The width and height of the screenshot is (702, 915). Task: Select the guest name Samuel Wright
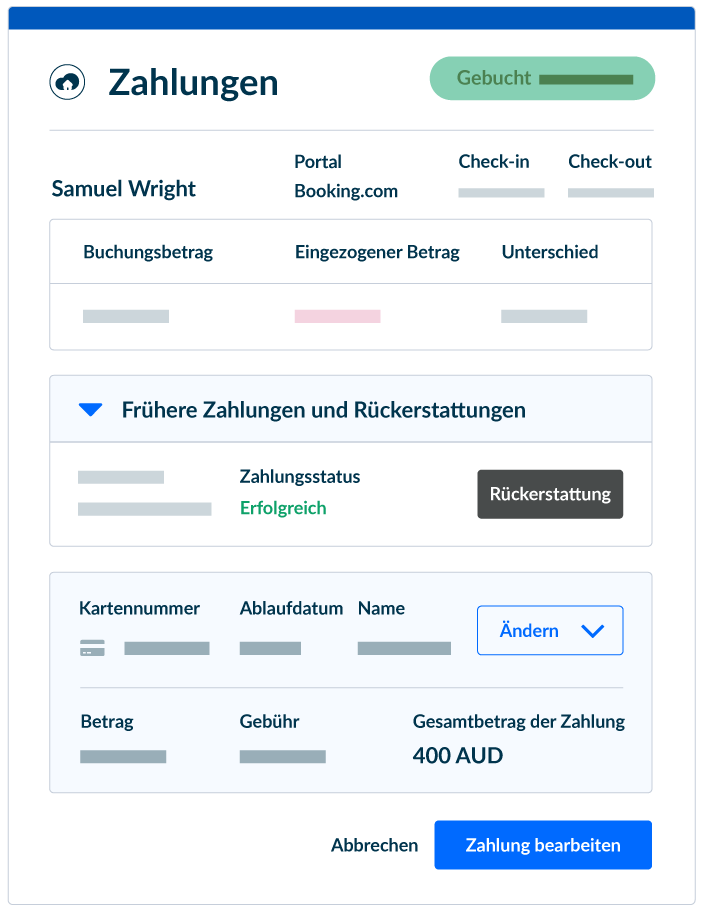(124, 188)
